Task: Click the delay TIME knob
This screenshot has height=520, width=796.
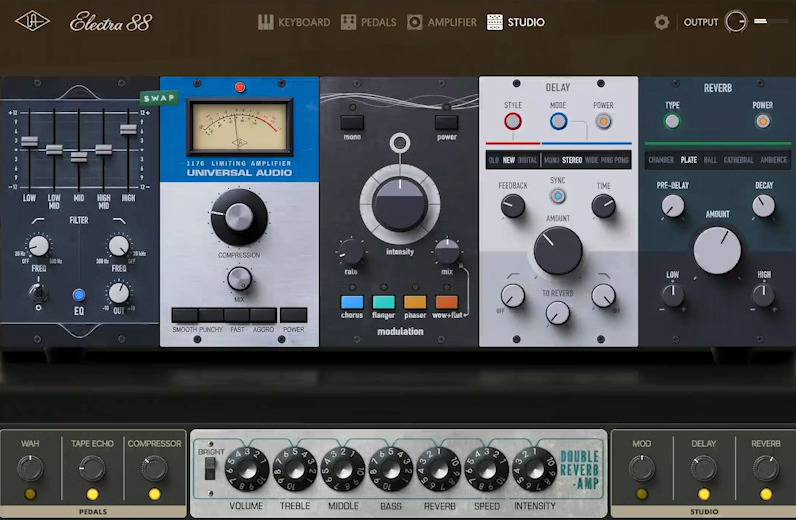Action: pyautogui.click(x=604, y=206)
